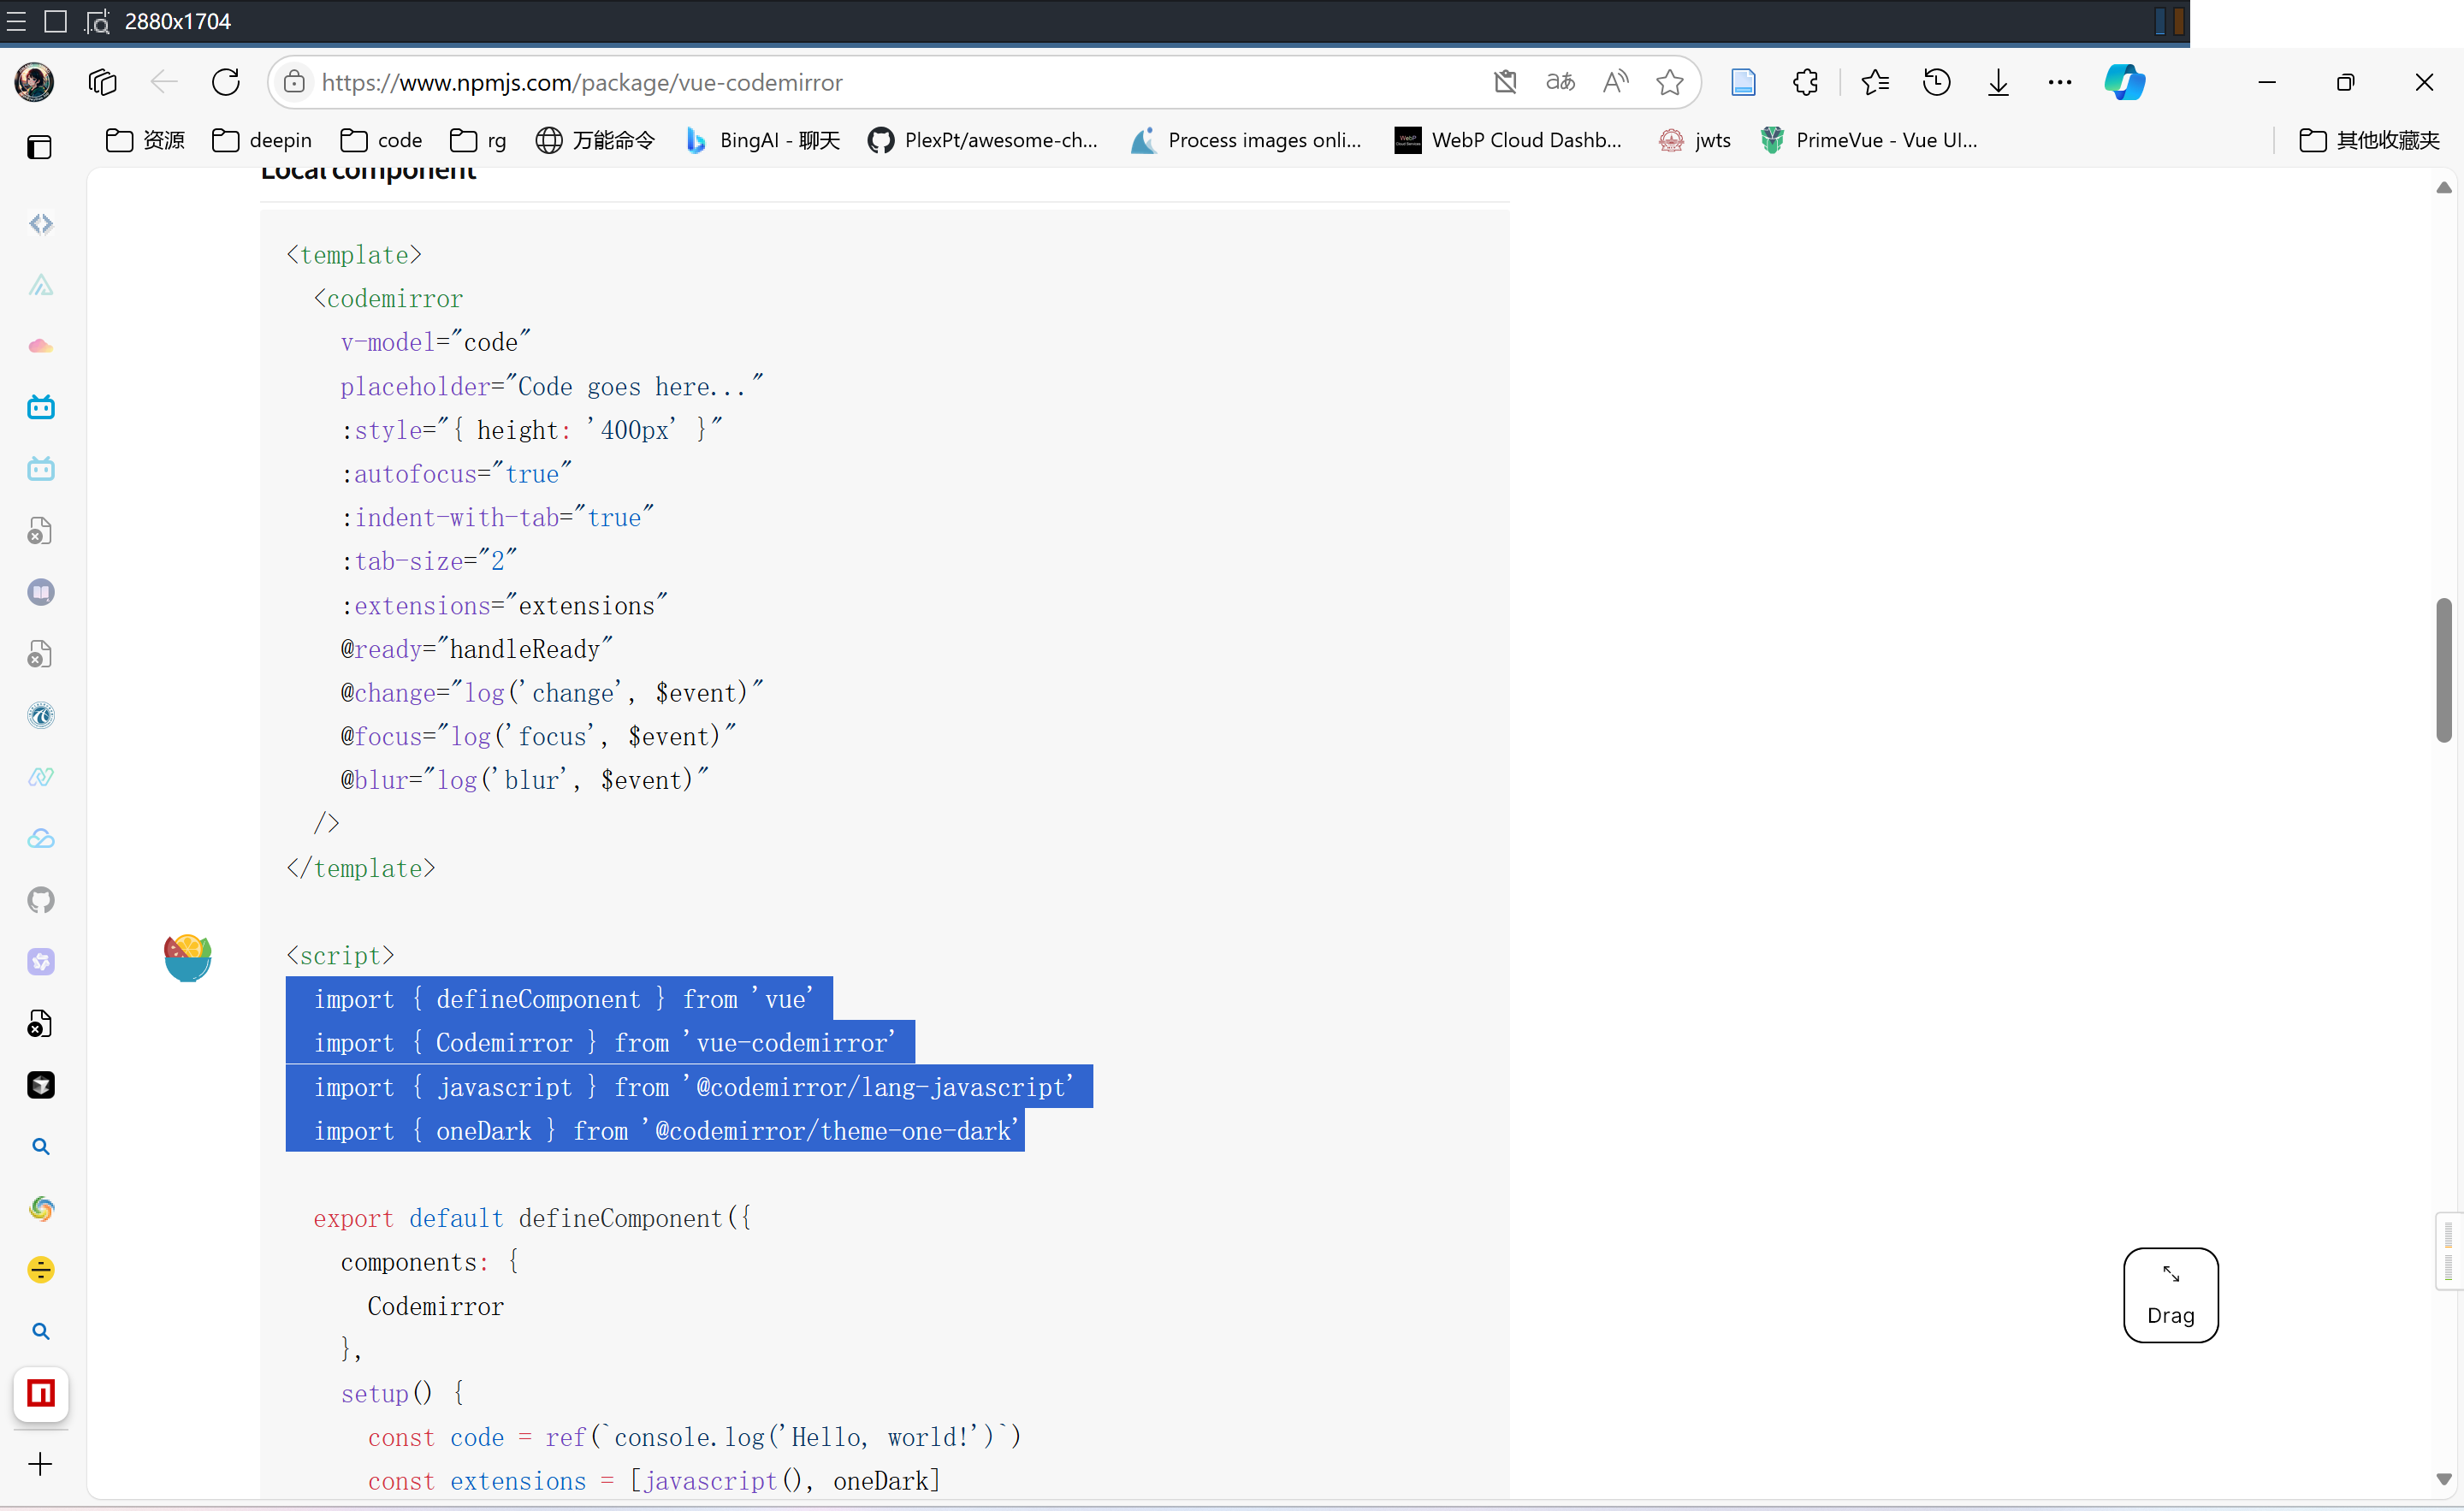The height and width of the screenshot is (1511, 2464).
Task: Switch to the blue outlined cloud tab
Action: 41,838
